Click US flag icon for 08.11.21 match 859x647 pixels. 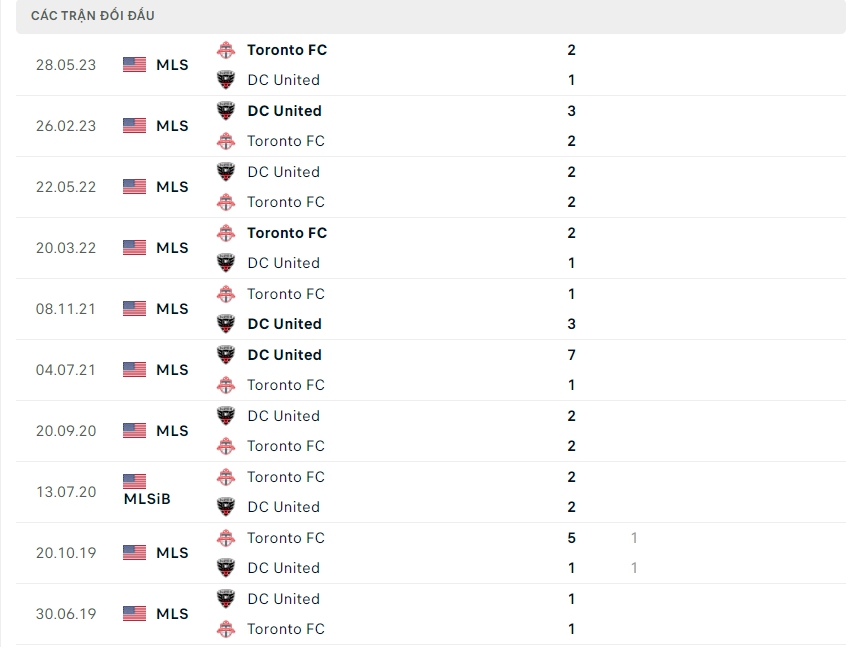click(x=135, y=308)
